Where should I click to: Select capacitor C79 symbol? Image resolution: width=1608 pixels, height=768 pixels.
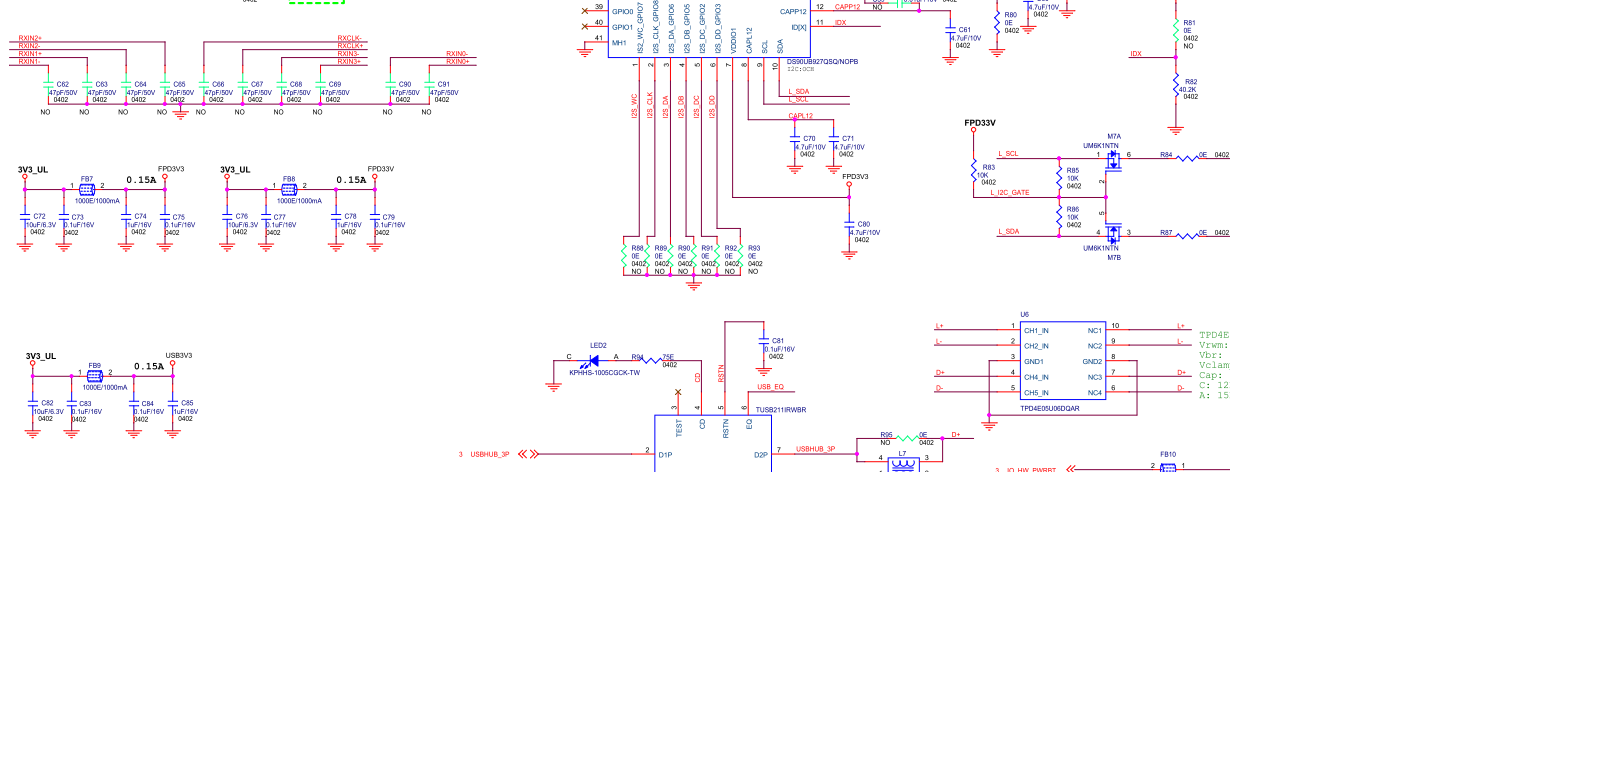[375, 216]
